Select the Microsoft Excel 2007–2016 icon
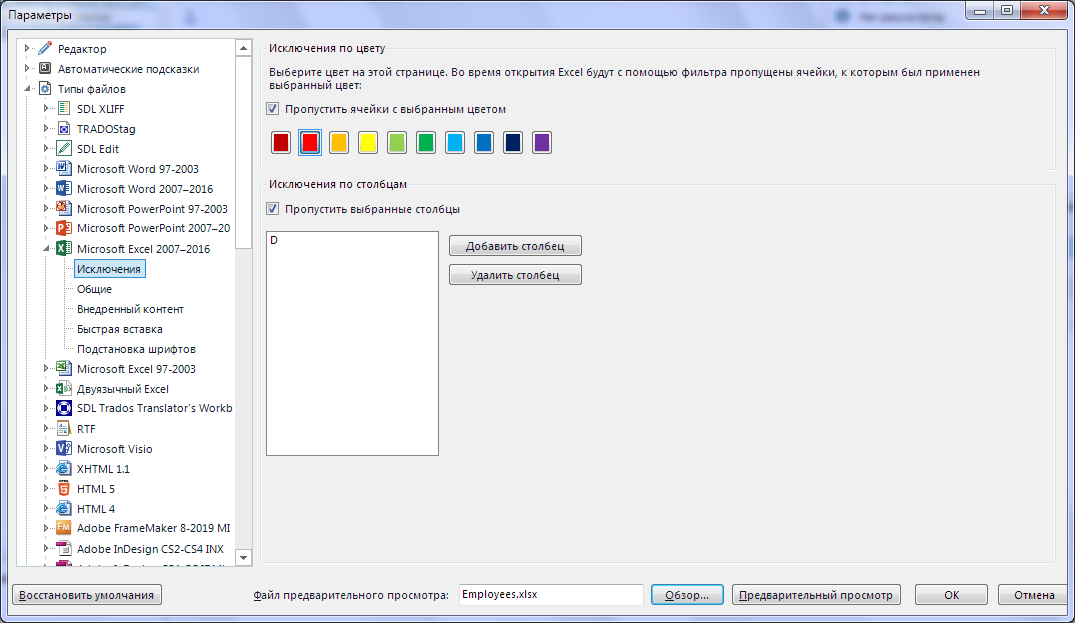1075x623 pixels. (x=64, y=249)
